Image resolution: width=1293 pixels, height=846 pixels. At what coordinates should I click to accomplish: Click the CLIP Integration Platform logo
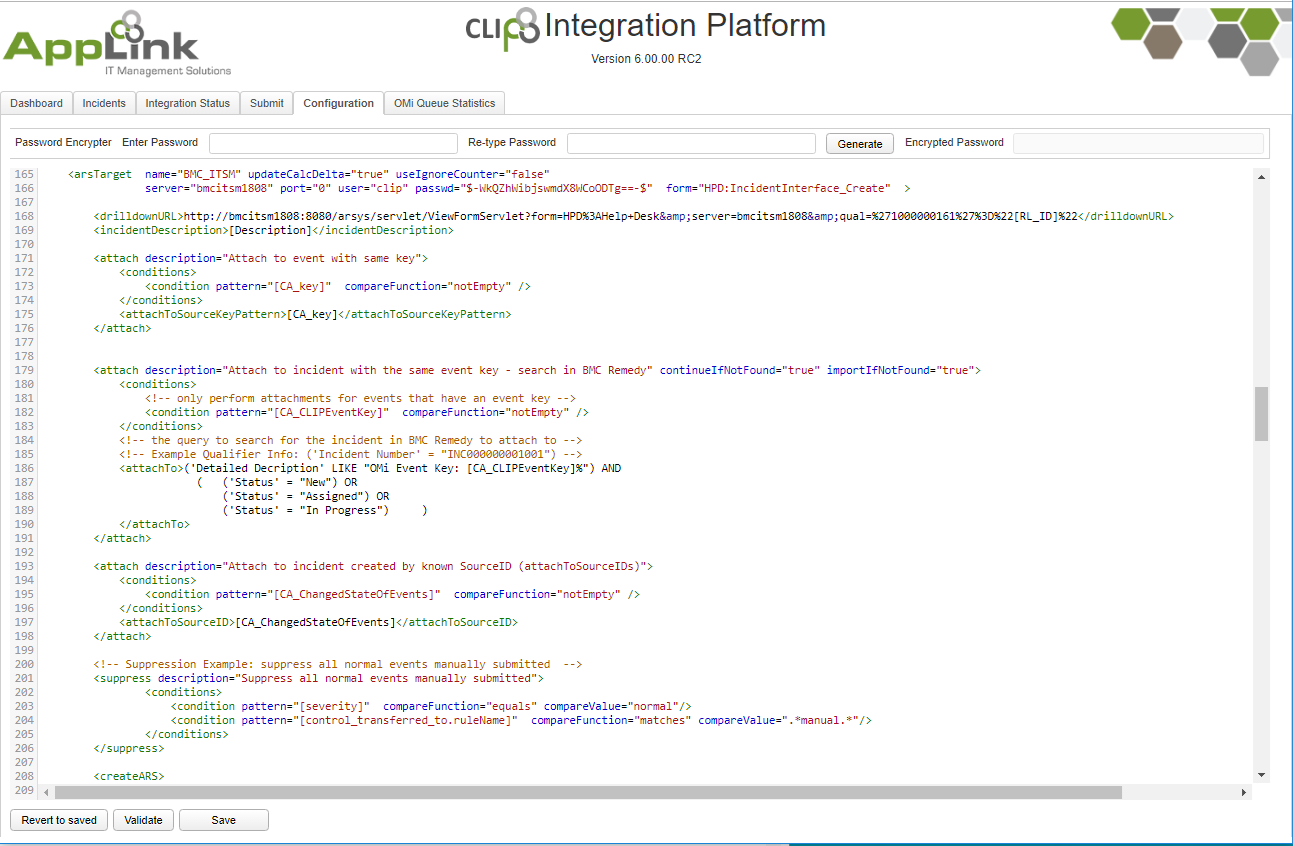[646, 28]
